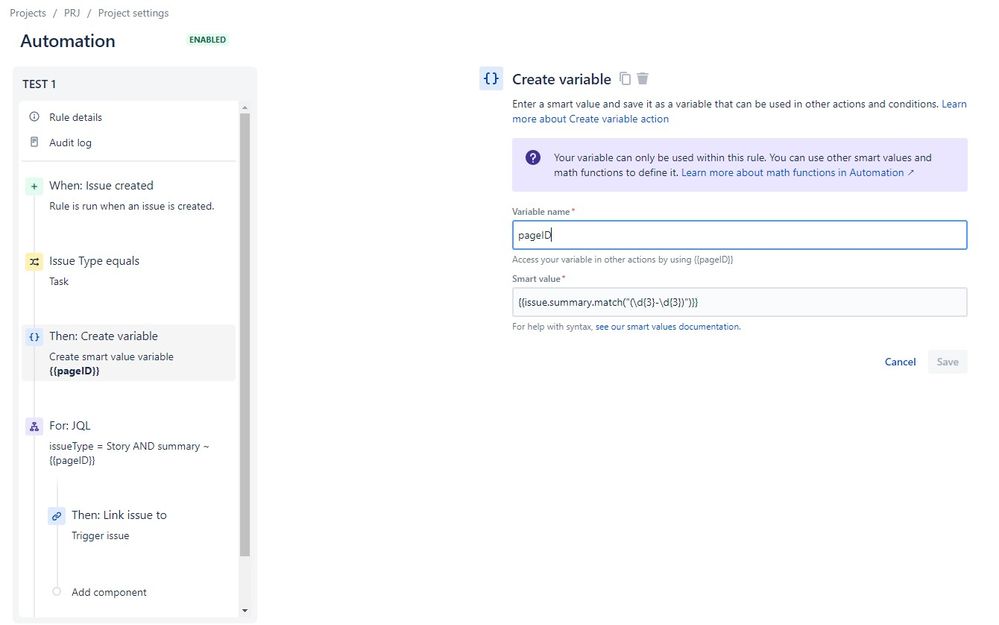
Task: Select the link icon next to Then: Link issue to
Action: coord(57,515)
